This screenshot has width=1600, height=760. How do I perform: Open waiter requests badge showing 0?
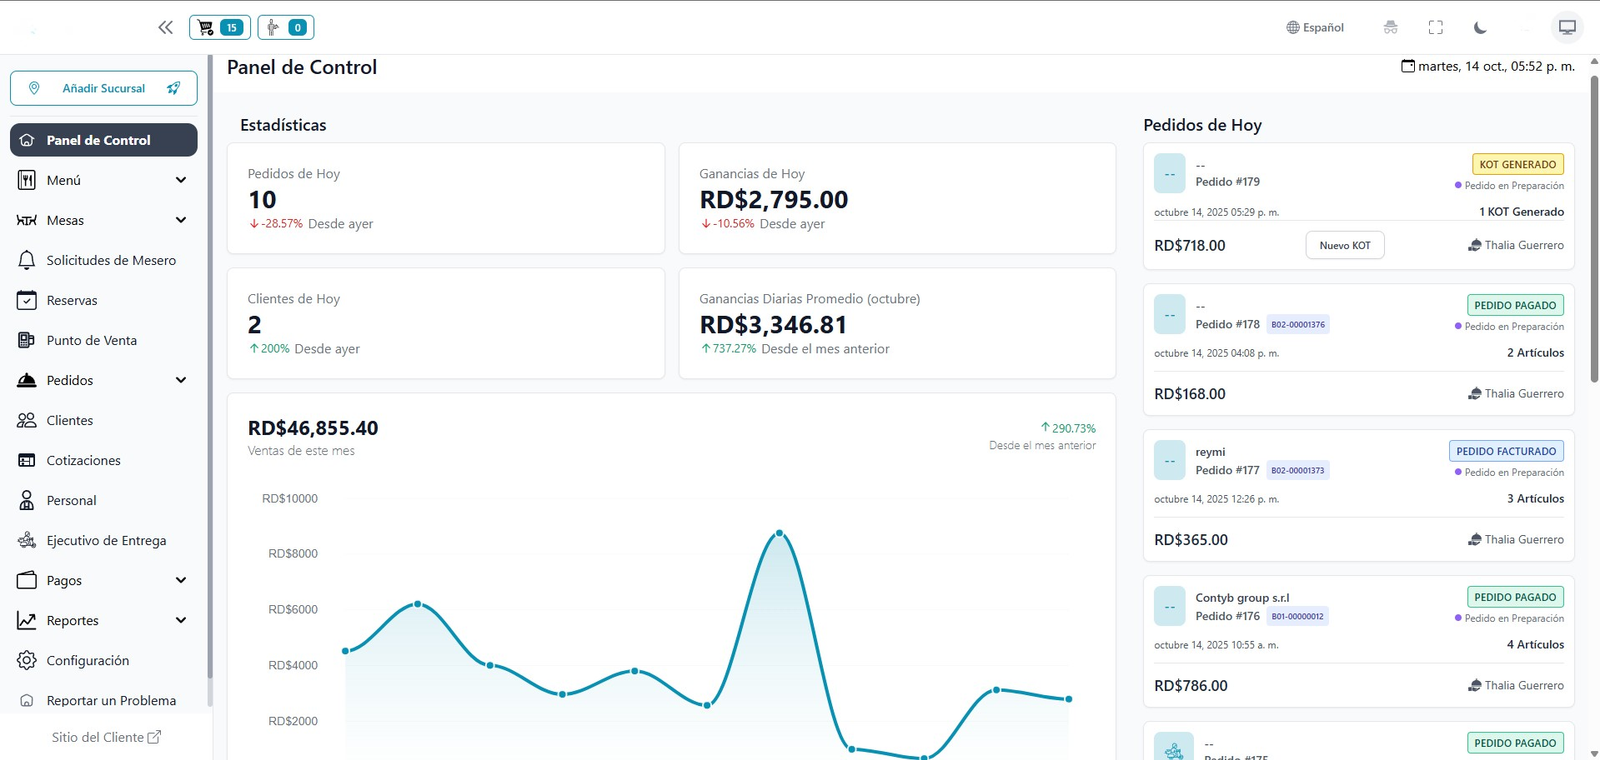pos(286,28)
